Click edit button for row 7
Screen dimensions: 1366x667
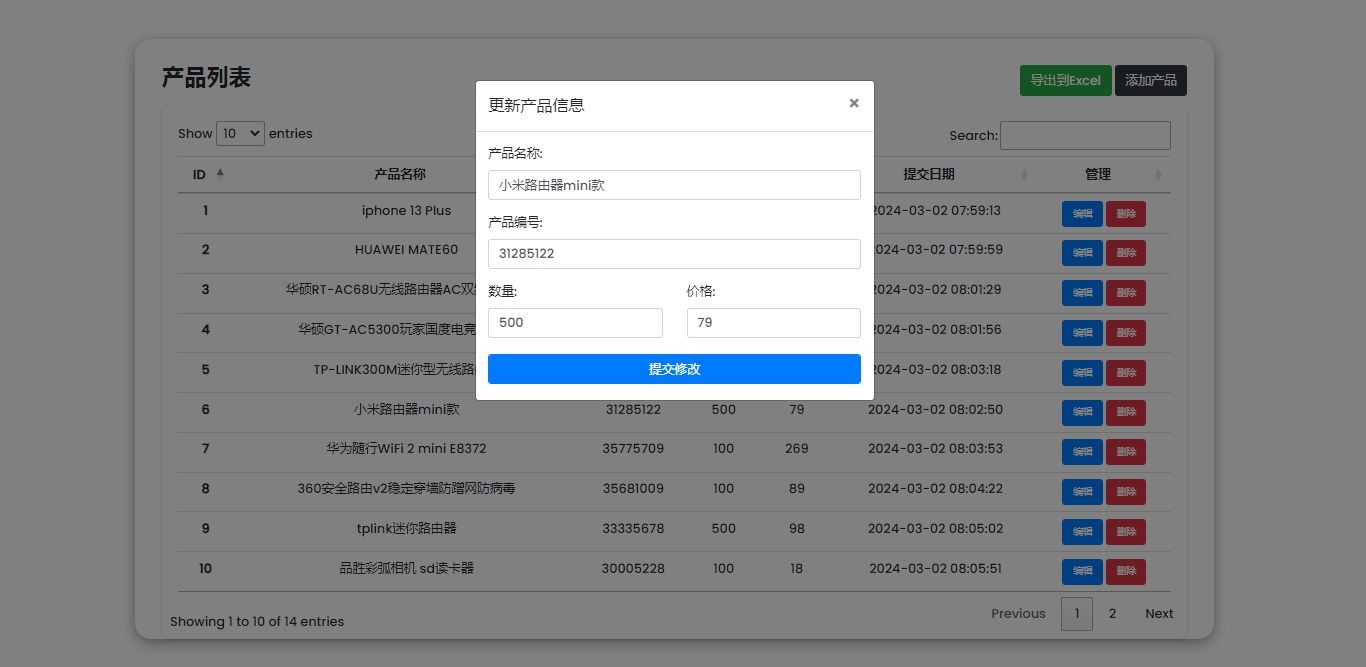(x=1082, y=452)
